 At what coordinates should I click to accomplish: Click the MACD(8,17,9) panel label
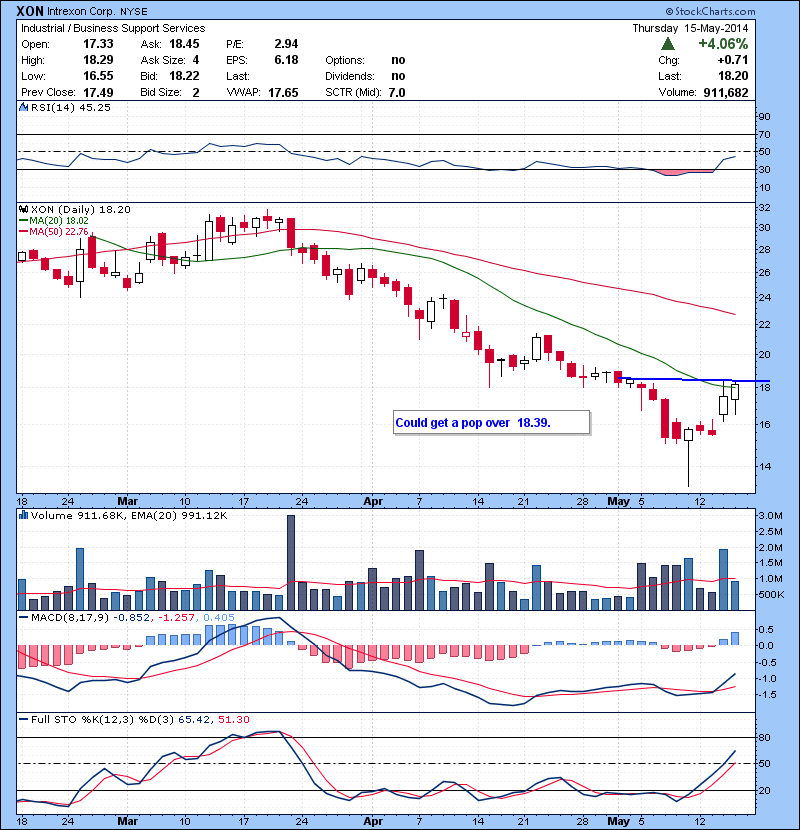(70, 618)
